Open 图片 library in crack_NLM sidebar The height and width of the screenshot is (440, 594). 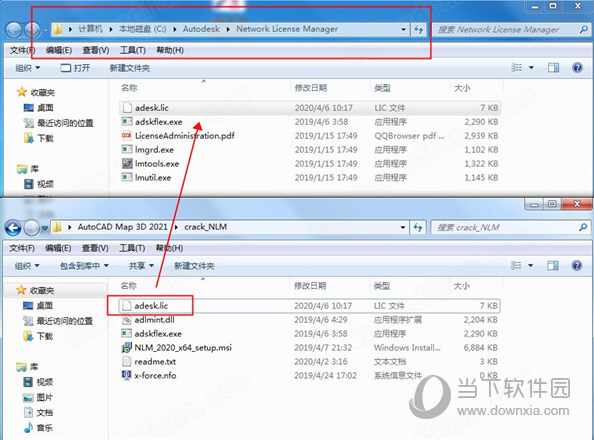pos(38,398)
